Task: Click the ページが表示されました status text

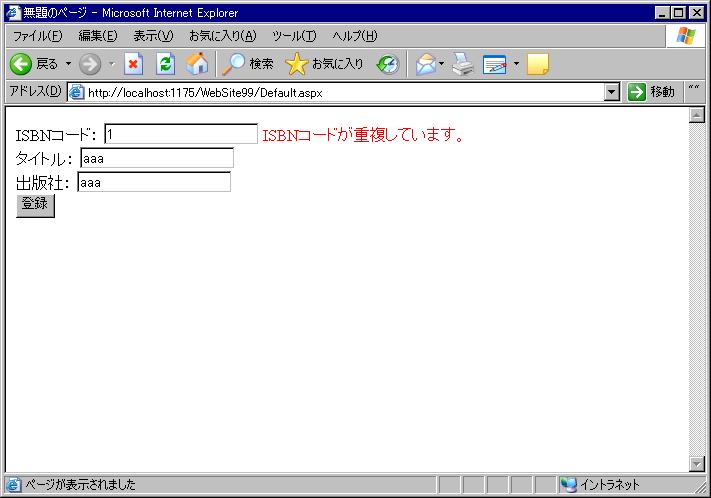Action: pos(80,484)
